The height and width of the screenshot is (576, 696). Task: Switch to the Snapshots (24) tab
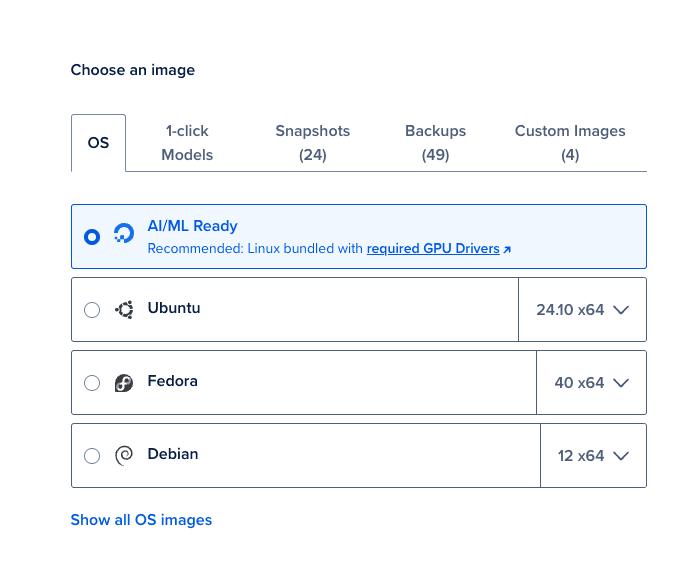click(312, 143)
